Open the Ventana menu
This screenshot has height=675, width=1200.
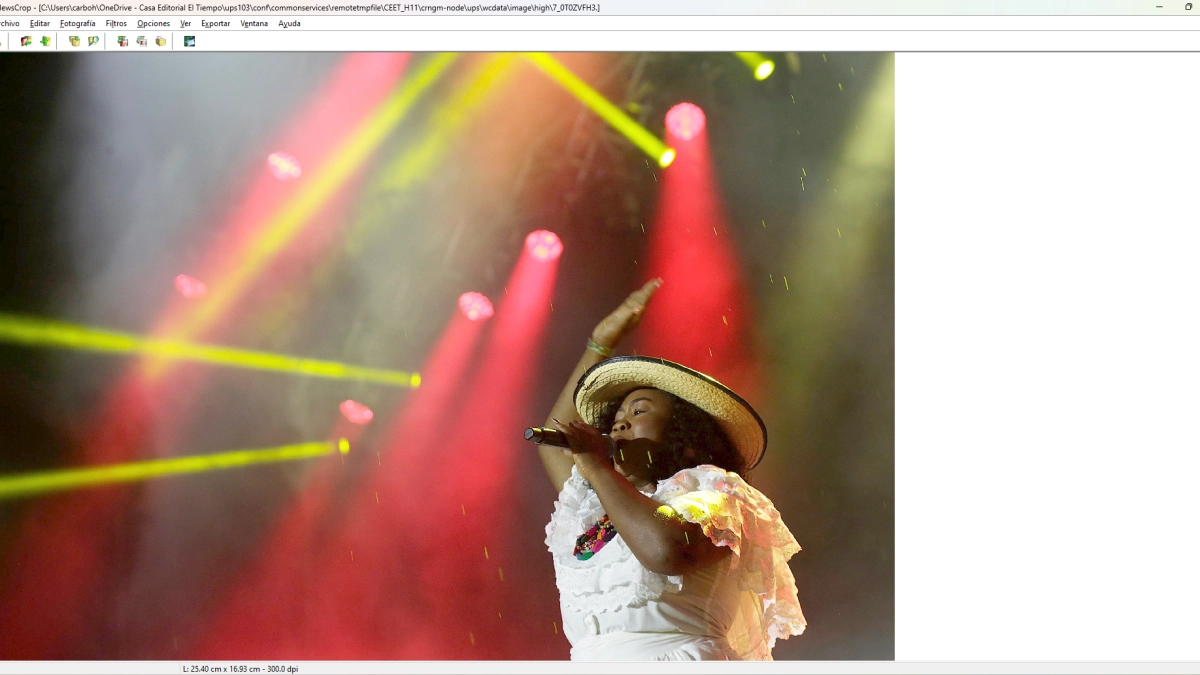[x=254, y=23]
